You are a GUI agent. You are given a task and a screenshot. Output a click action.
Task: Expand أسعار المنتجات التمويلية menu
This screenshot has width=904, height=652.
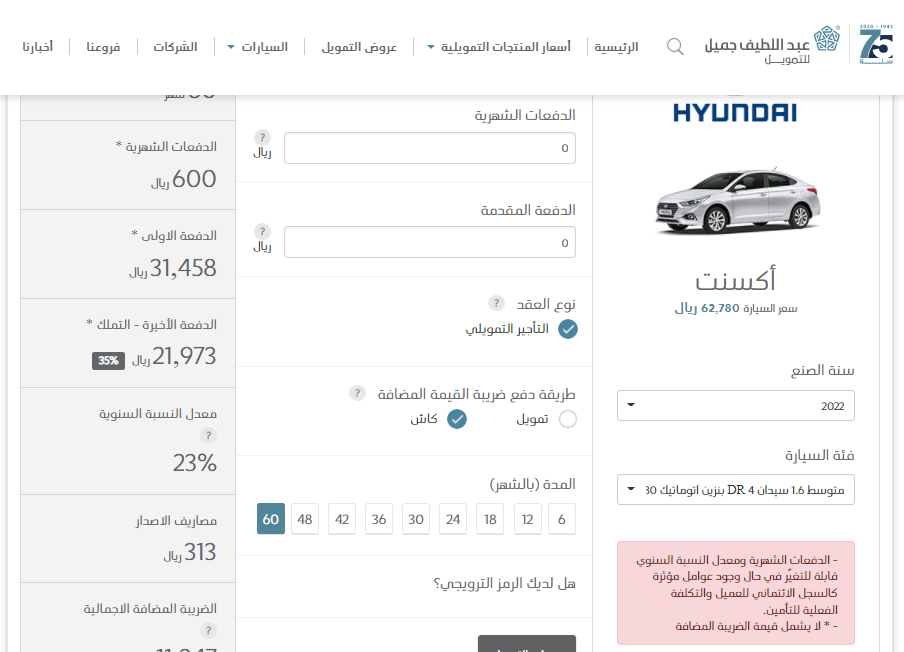pos(499,47)
